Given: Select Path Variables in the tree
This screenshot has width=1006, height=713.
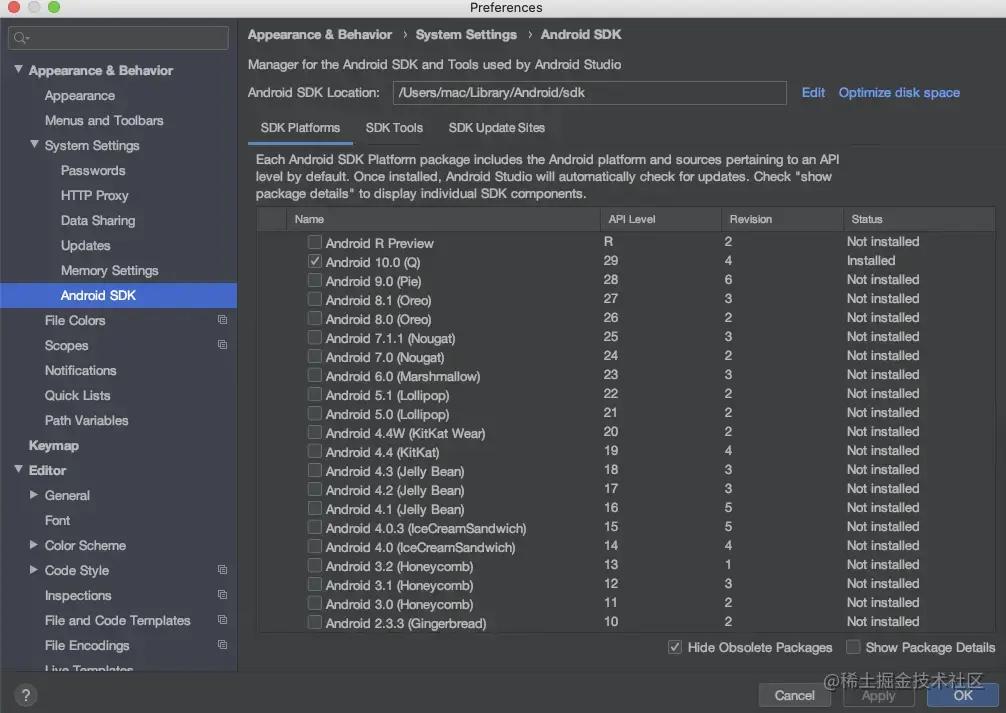Looking at the screenshot, I should (86, 420).
